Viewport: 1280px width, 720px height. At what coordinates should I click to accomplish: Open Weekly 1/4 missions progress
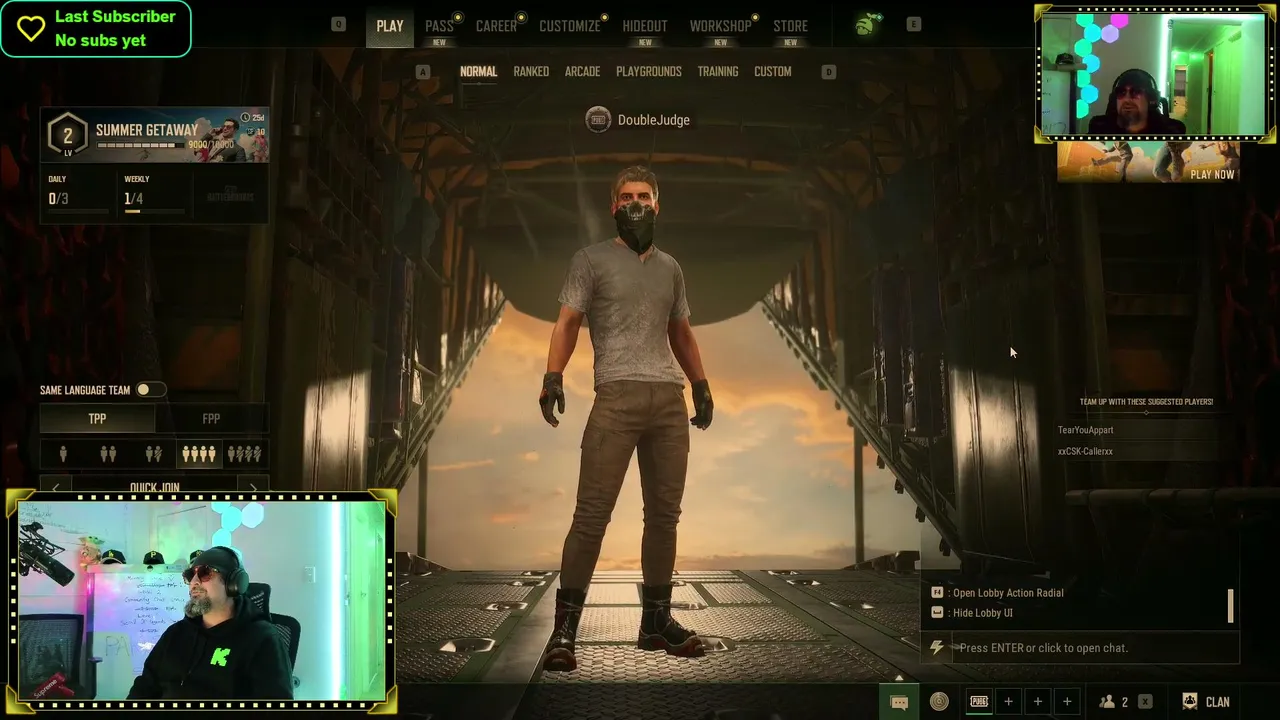pyautogui.click(x=154, y=193)
